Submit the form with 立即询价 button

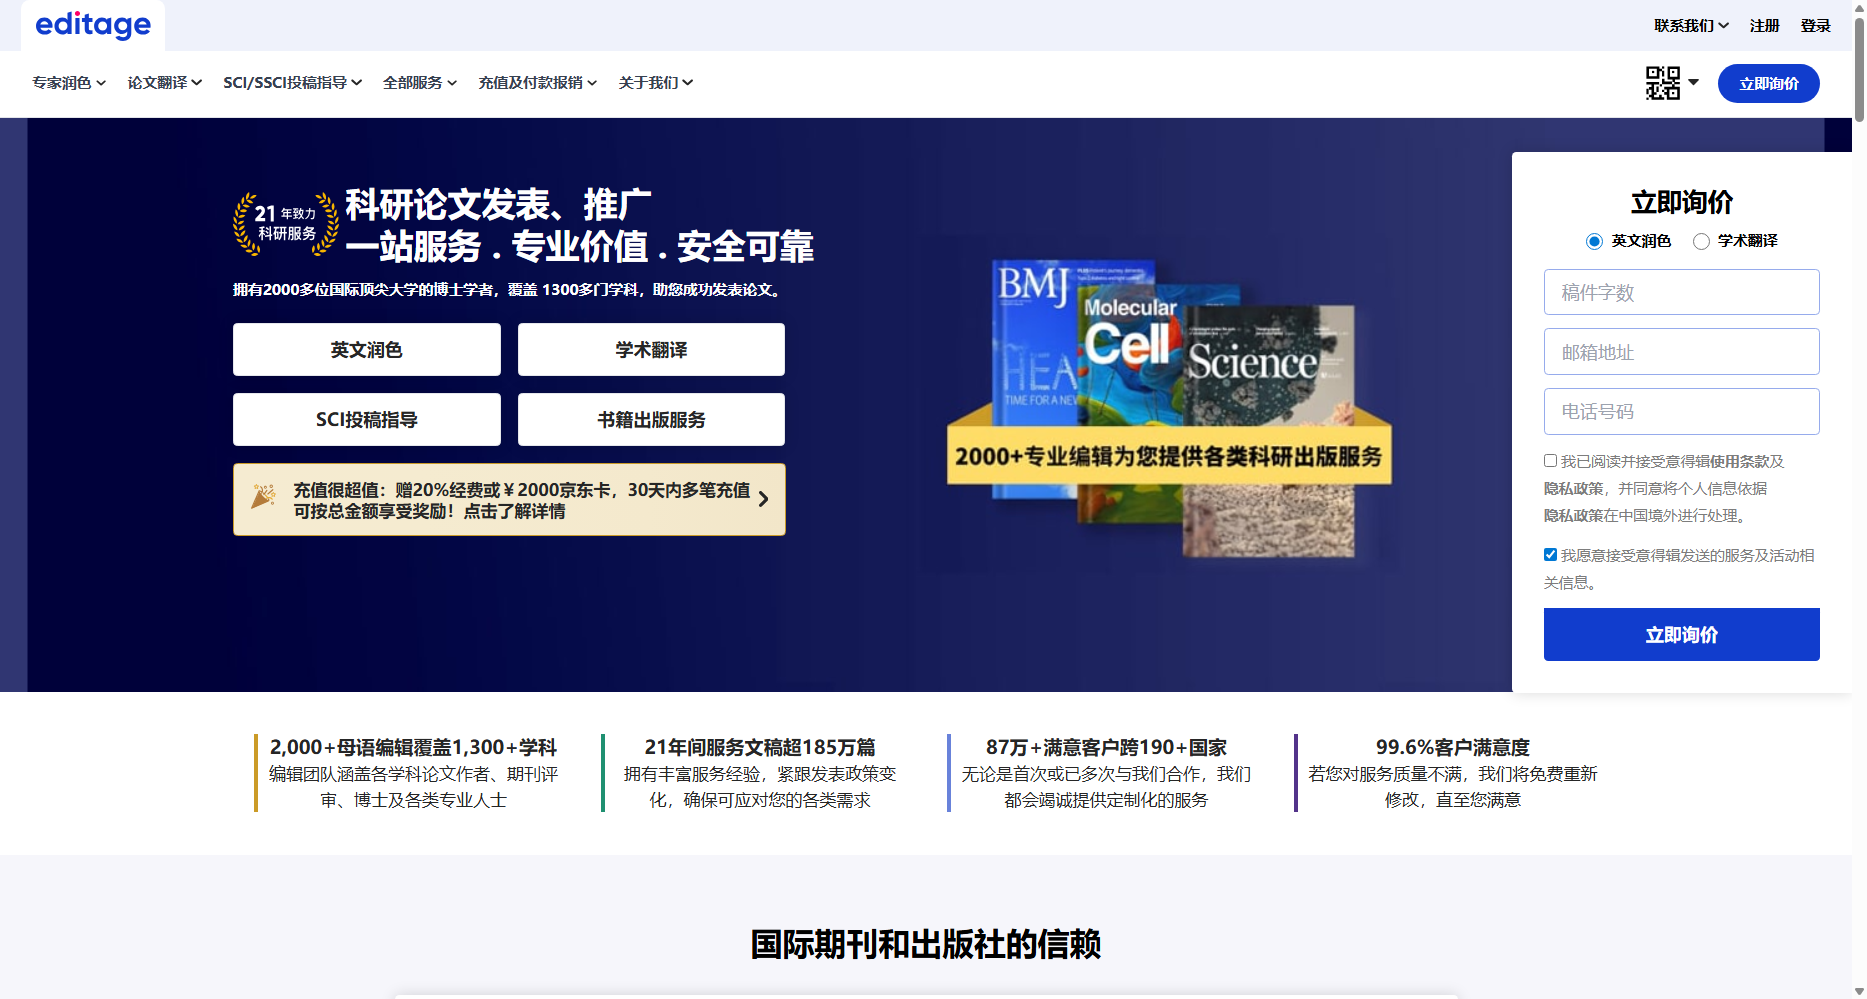[x=1682, y=635]
